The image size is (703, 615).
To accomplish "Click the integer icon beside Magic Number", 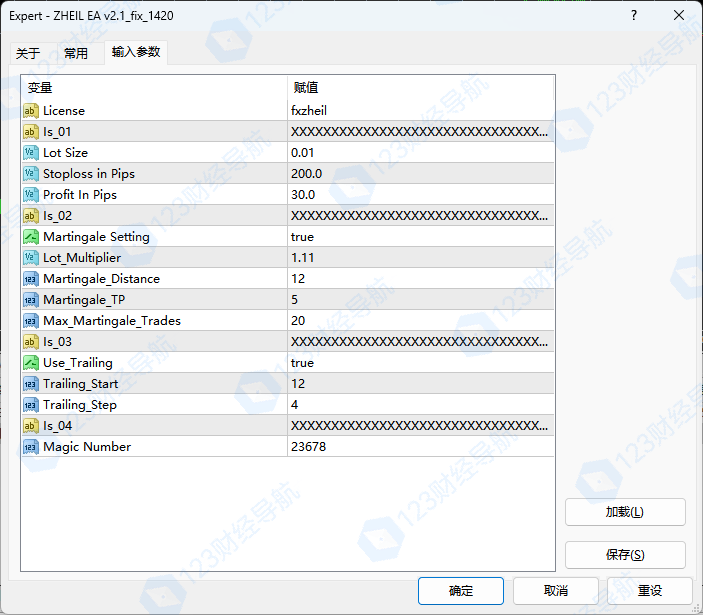I will click(30, 447).
